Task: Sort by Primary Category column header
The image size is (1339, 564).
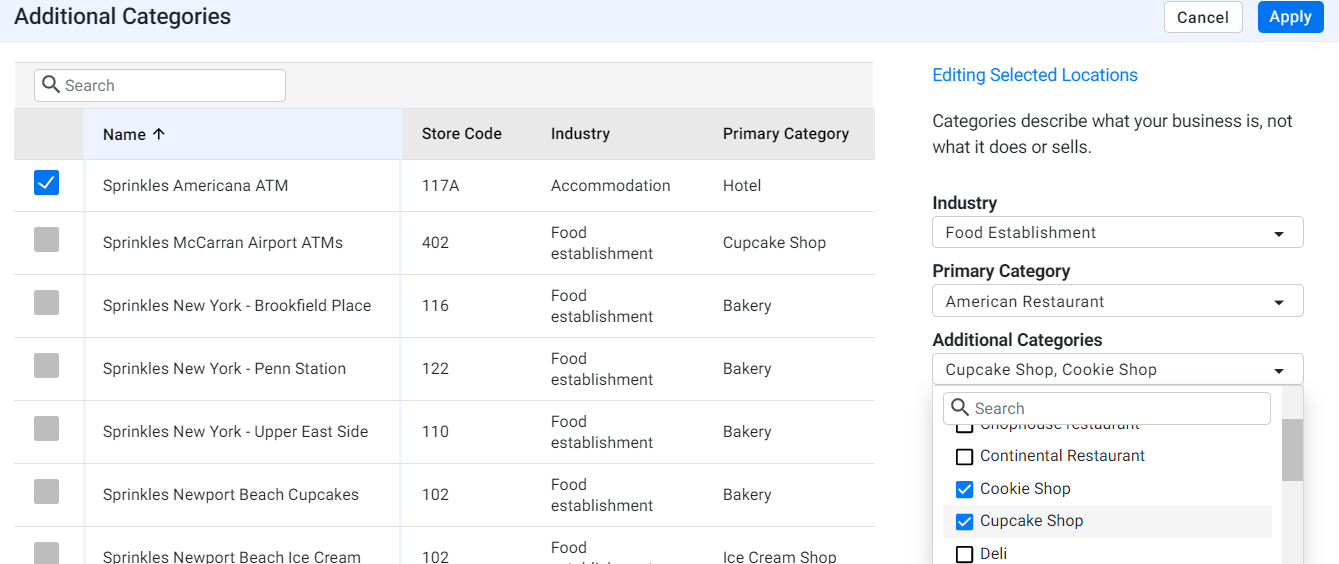Action: point(786,134)
